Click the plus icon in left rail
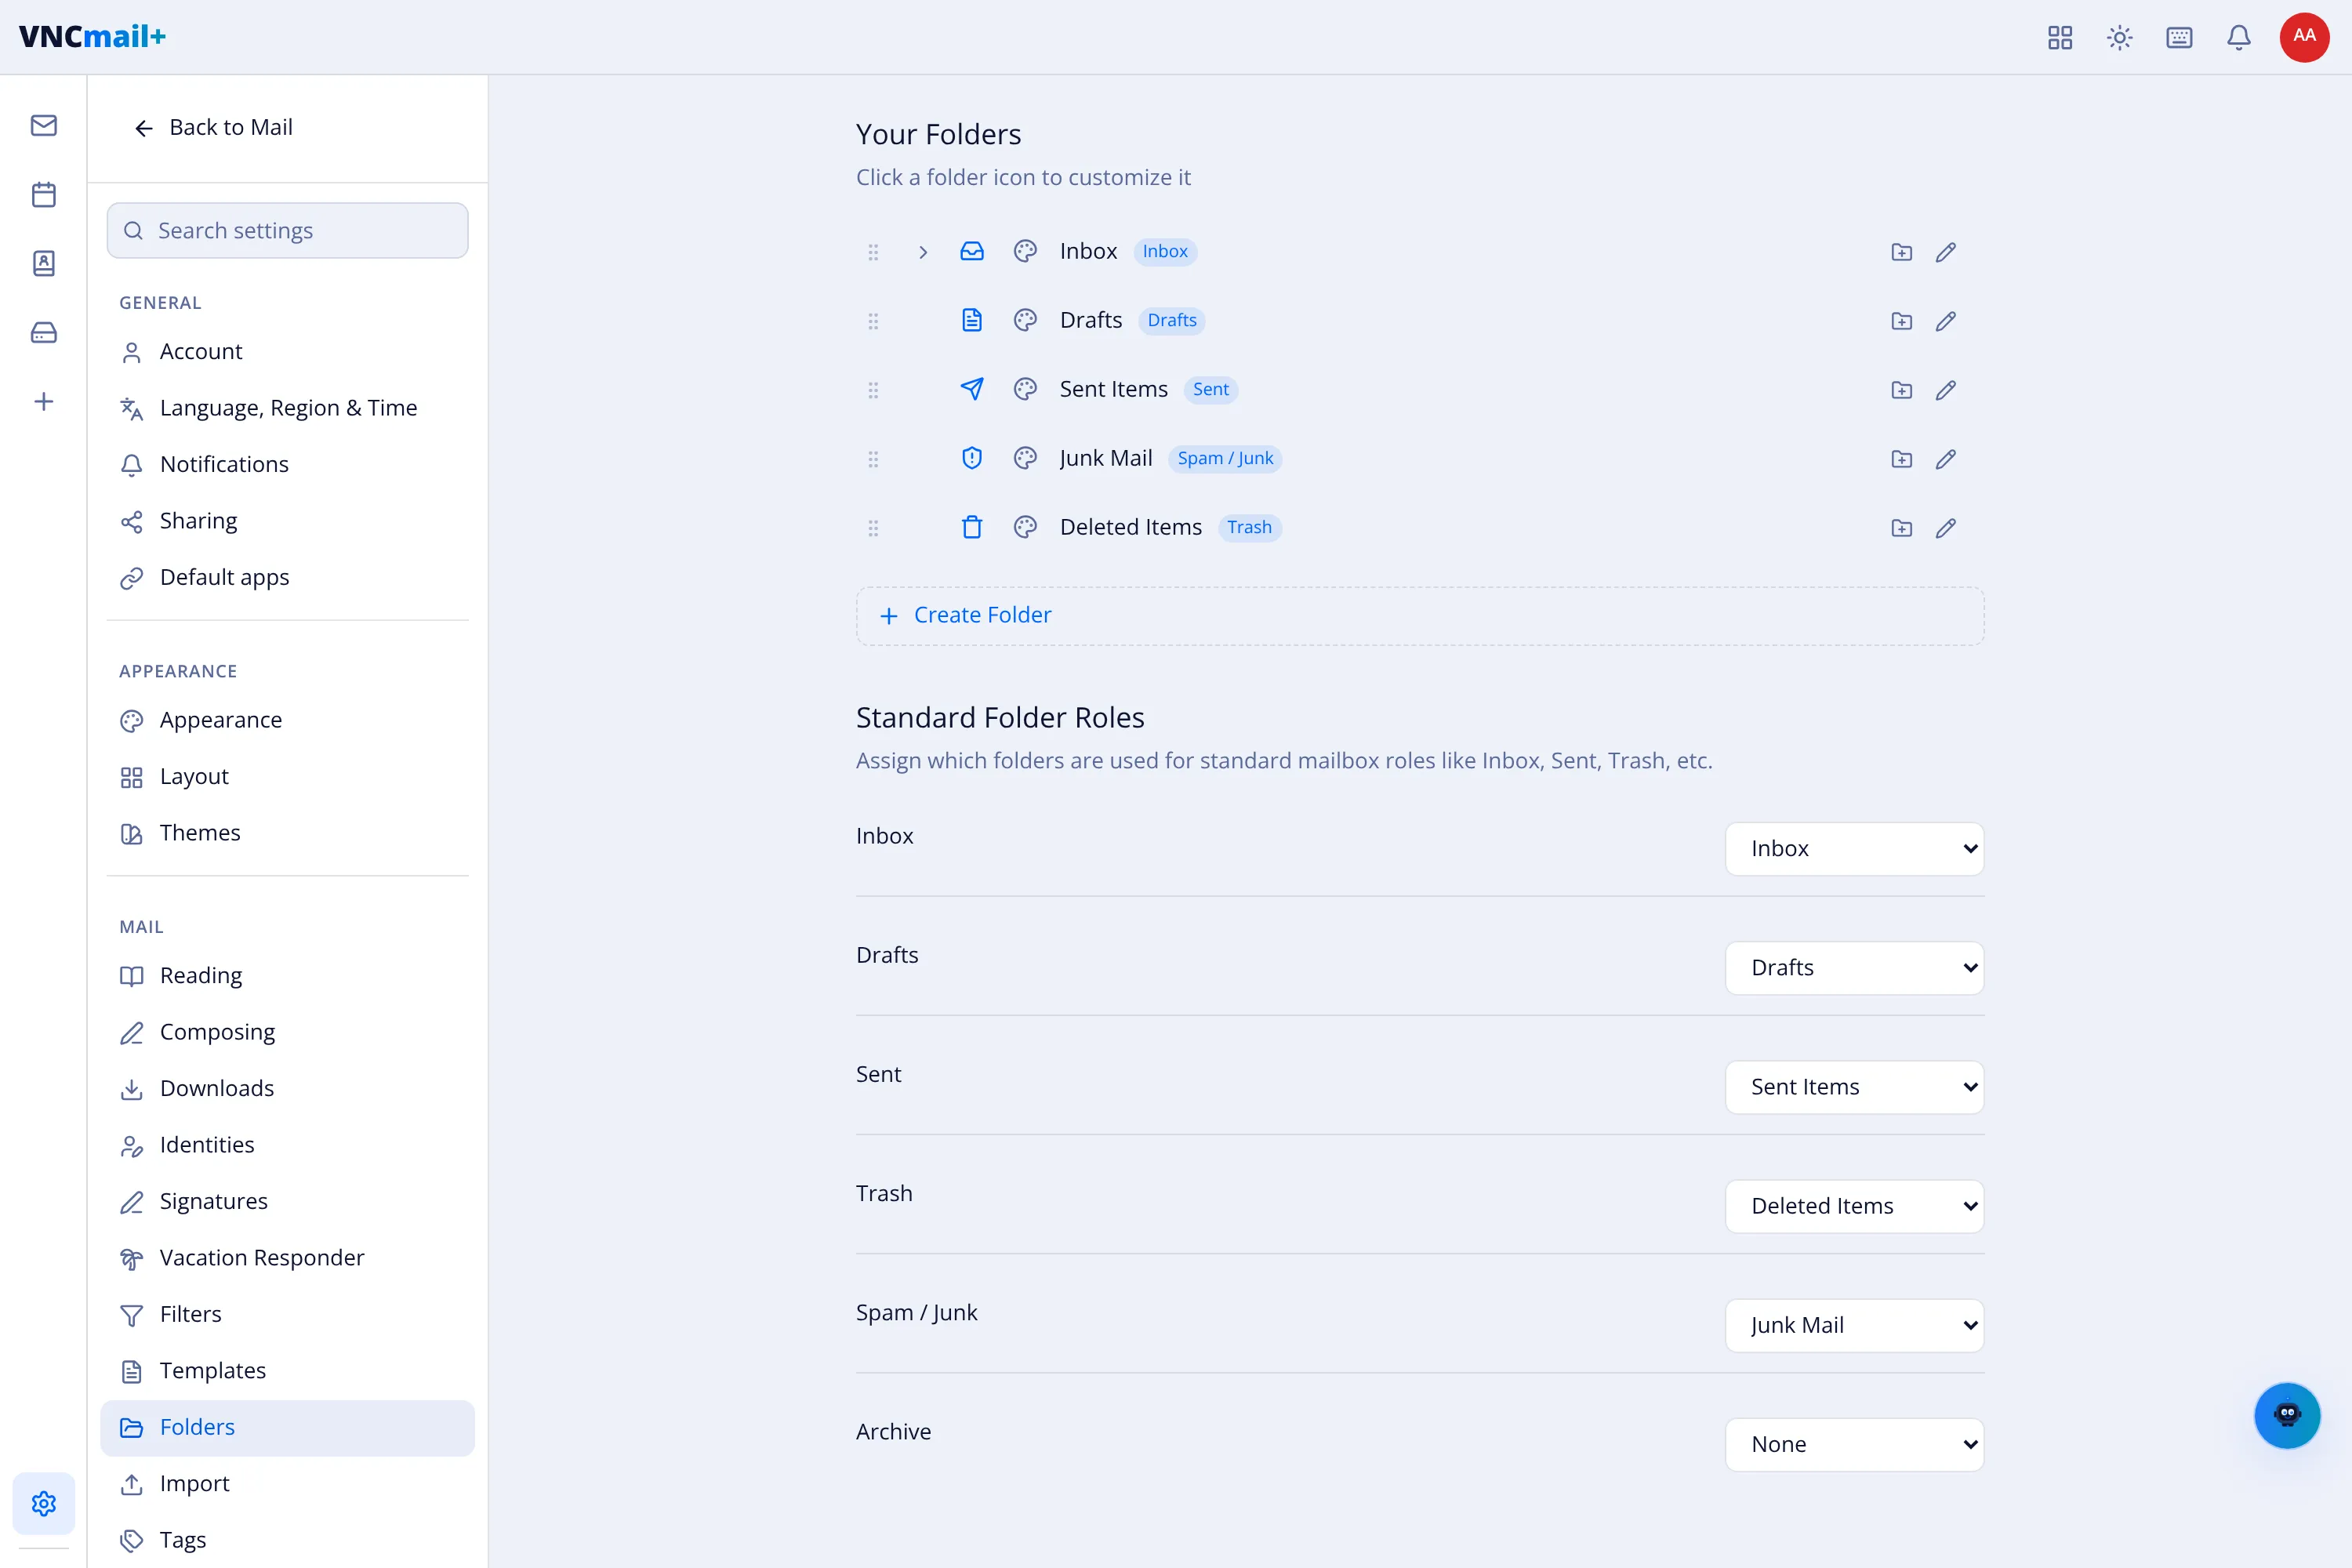The height and width of the screenshot is (1568, 2352). coord(44,401)
